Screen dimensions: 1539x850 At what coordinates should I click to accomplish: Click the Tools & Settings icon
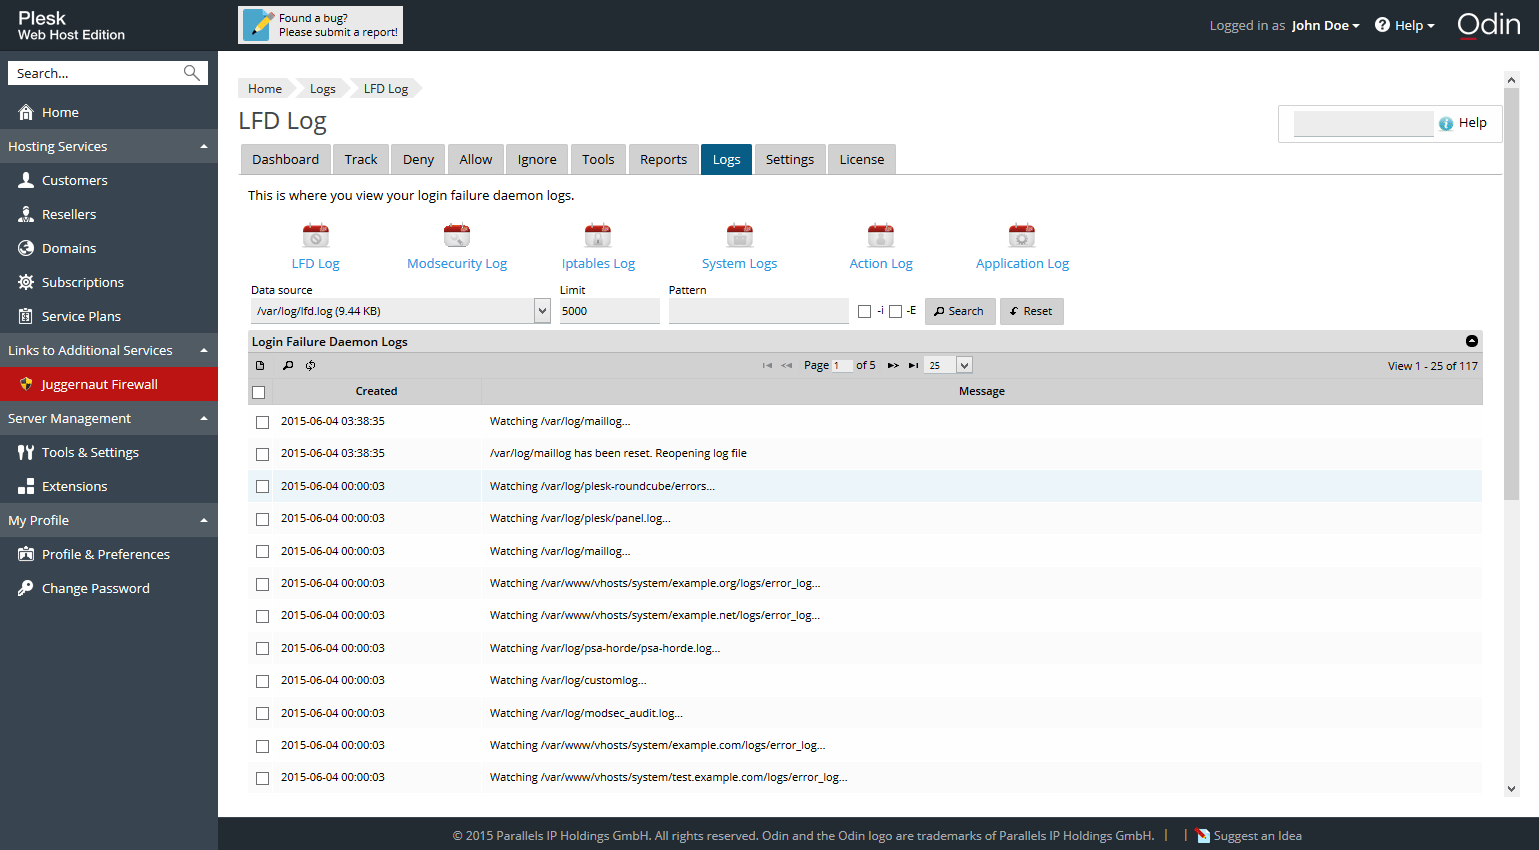[26, 452]
